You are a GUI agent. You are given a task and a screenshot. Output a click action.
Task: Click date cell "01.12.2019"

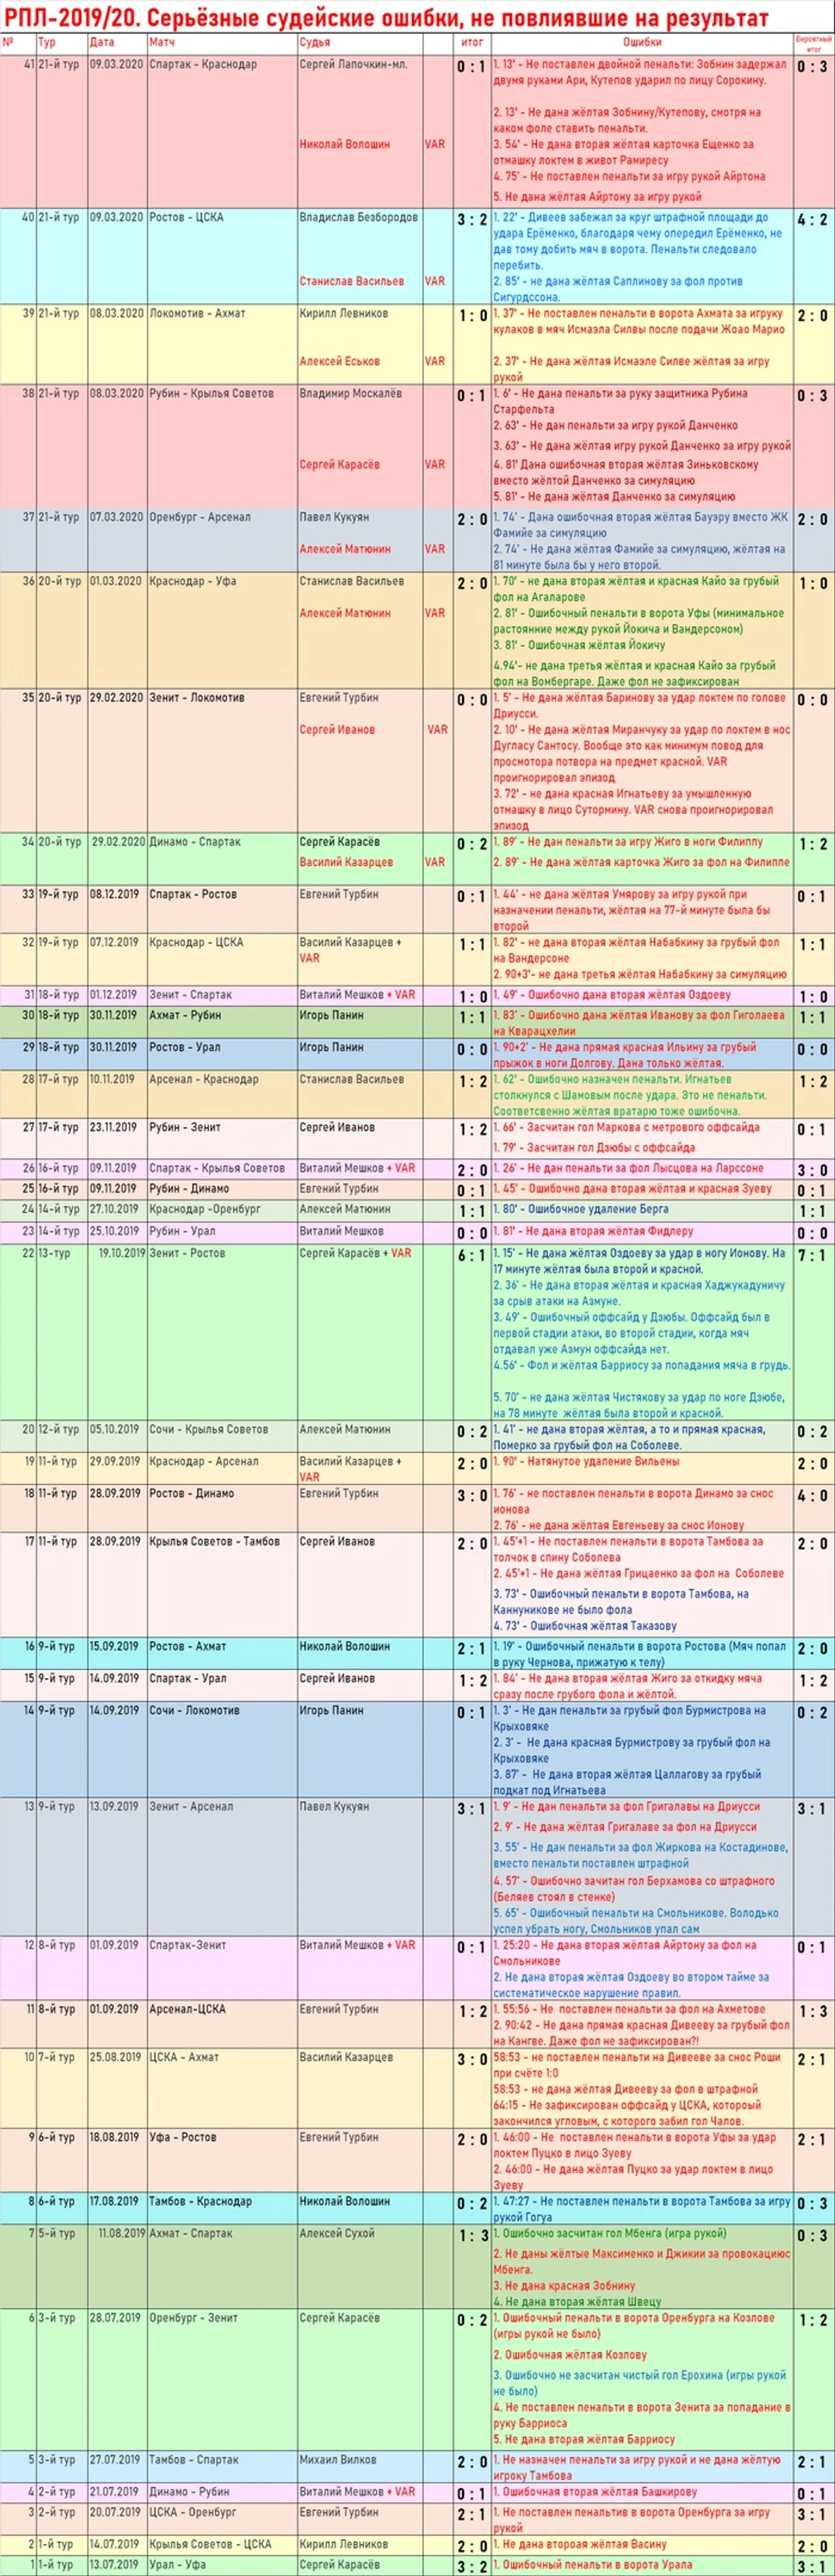[x=116, y=995]
